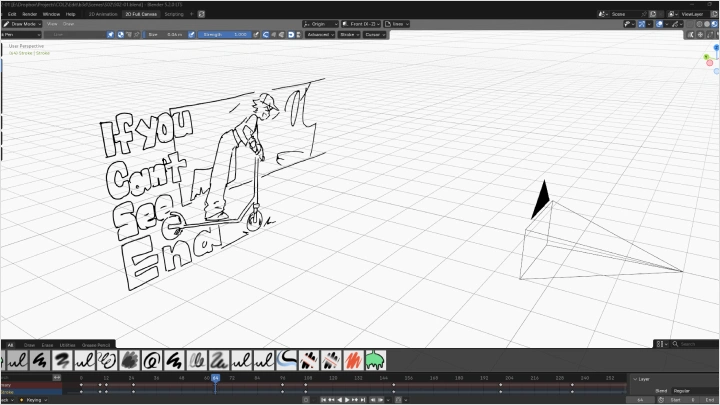This screenshot has width=720, height=405.
Task: Open the Front (X-Z) drawing plane dropdown
Action: (x=361, y=24)
